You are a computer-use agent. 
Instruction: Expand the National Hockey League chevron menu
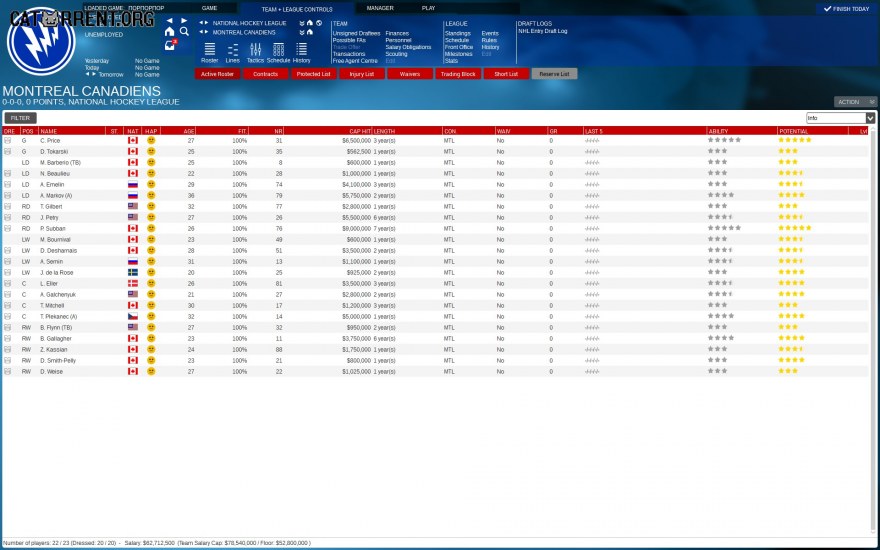302,24
